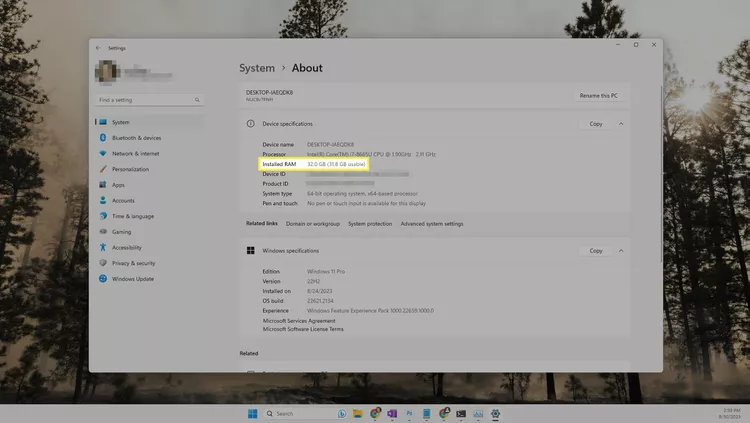Copy the Windows specifications
Screen dimensions: 750x423
[596, 251]
